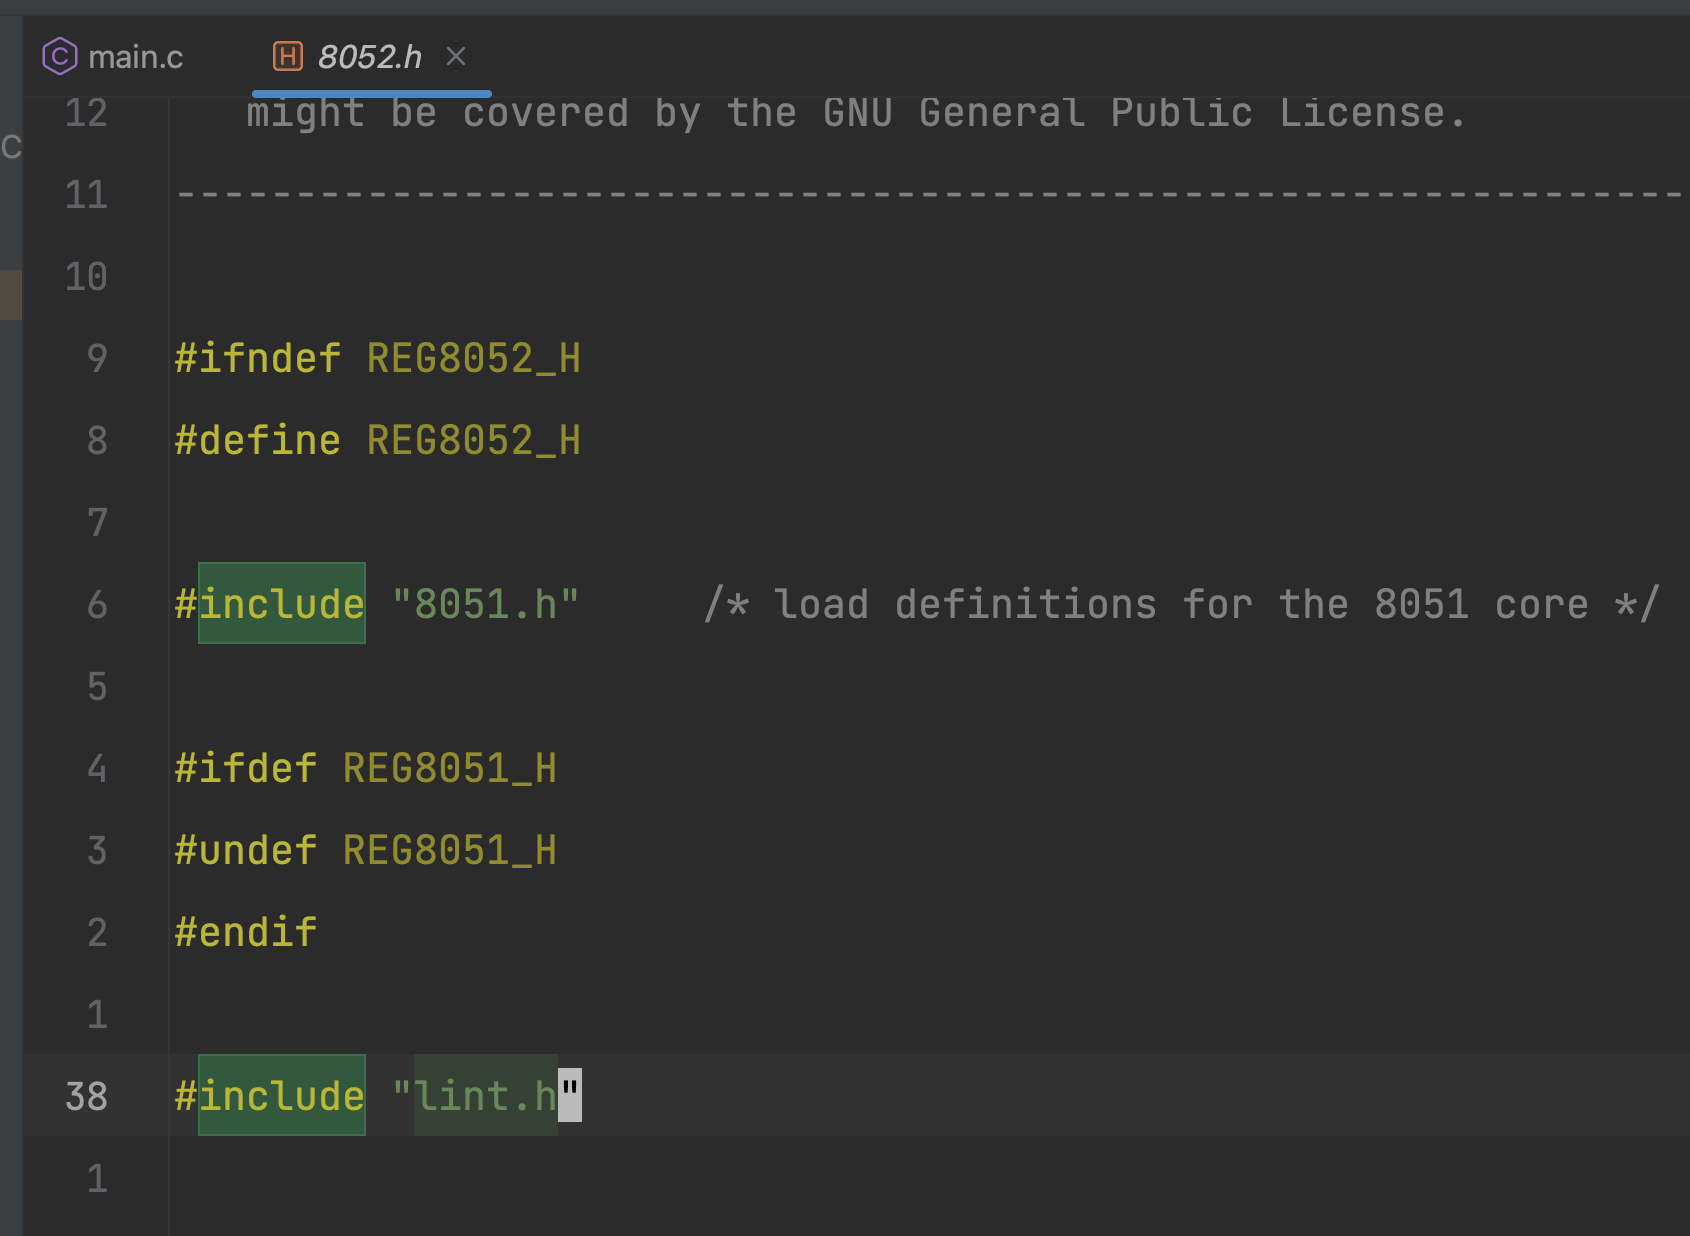Click the #endif directive
This screenshot has width=1690, height=1236.
tap(246, 932)
